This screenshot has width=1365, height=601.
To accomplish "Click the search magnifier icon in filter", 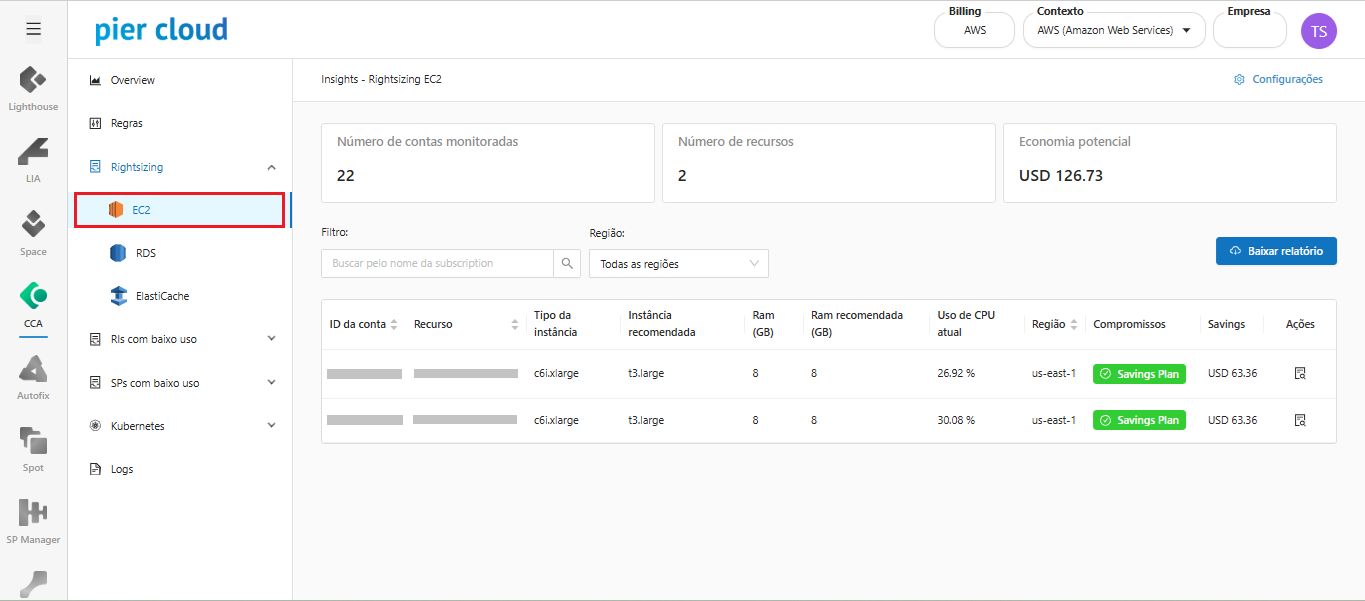I will pos(567,263).
